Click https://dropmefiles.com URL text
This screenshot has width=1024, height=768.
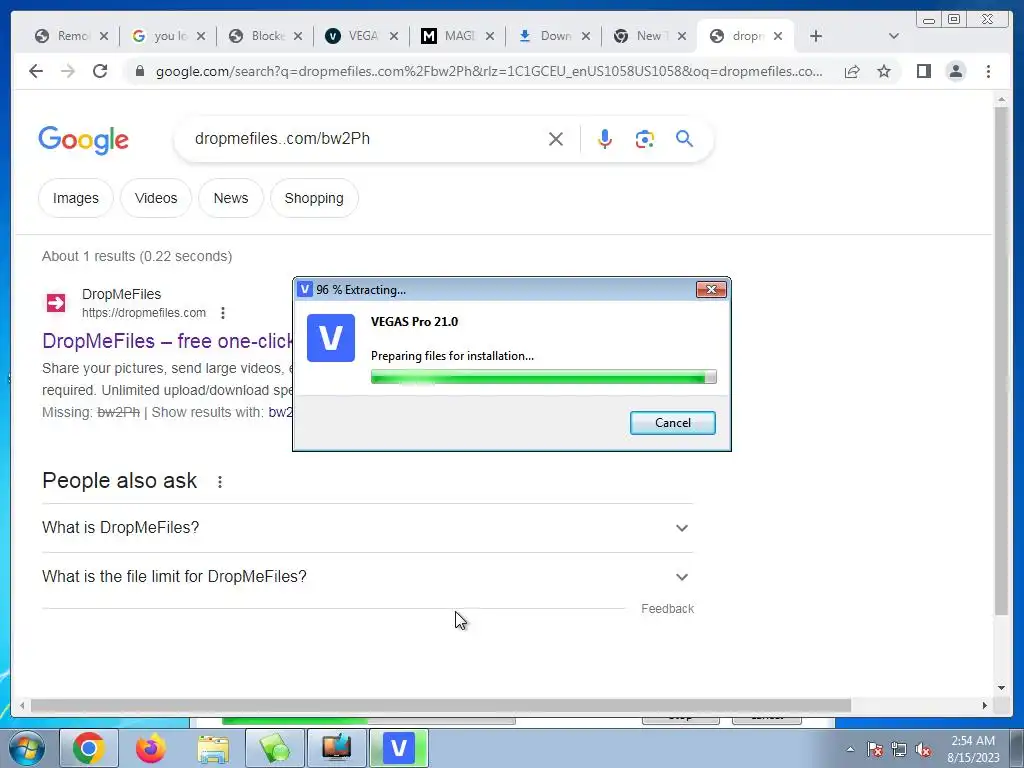click(144, 313)
